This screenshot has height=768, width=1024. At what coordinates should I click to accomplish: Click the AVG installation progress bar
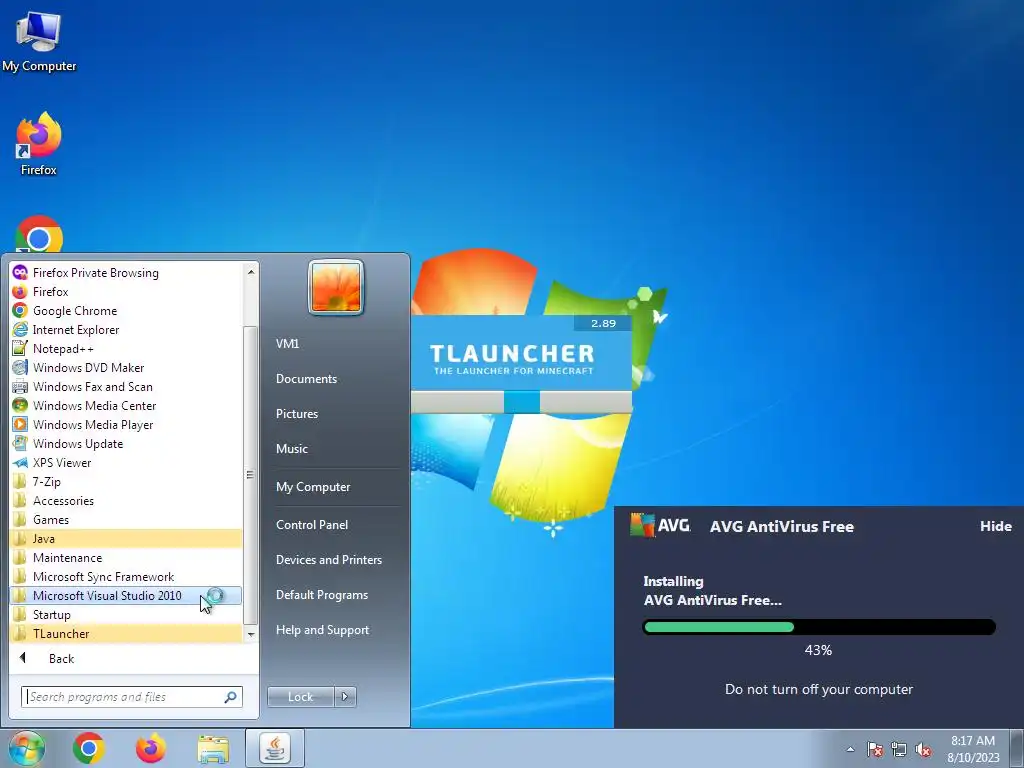tap(819, 627)
